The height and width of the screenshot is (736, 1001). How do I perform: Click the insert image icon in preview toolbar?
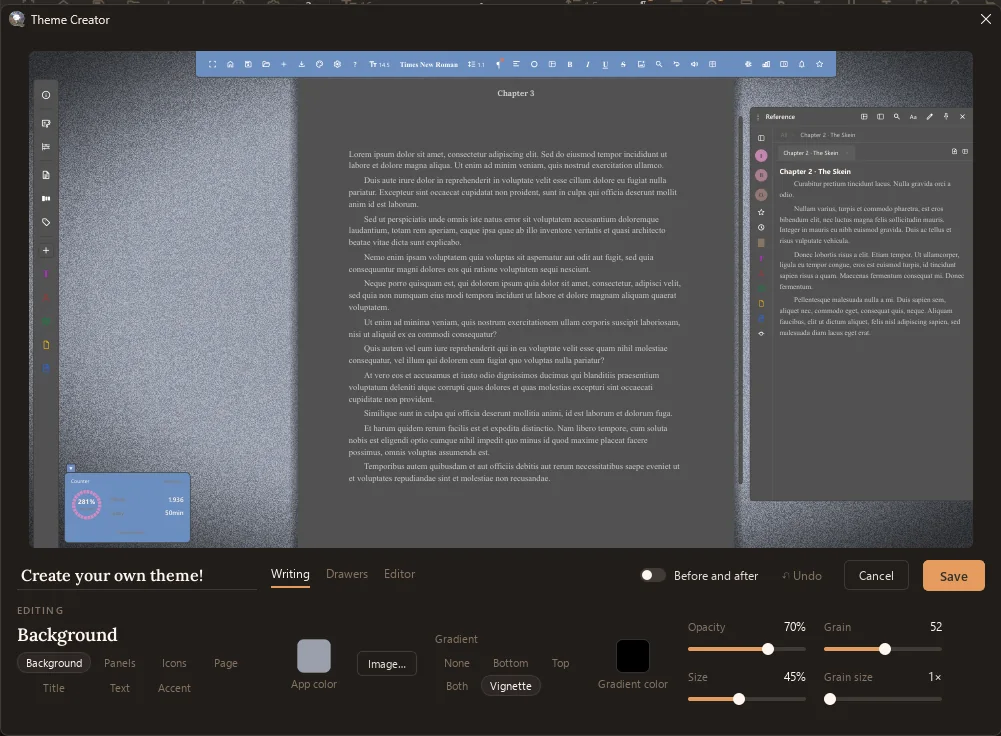click(x=641, y=64)
